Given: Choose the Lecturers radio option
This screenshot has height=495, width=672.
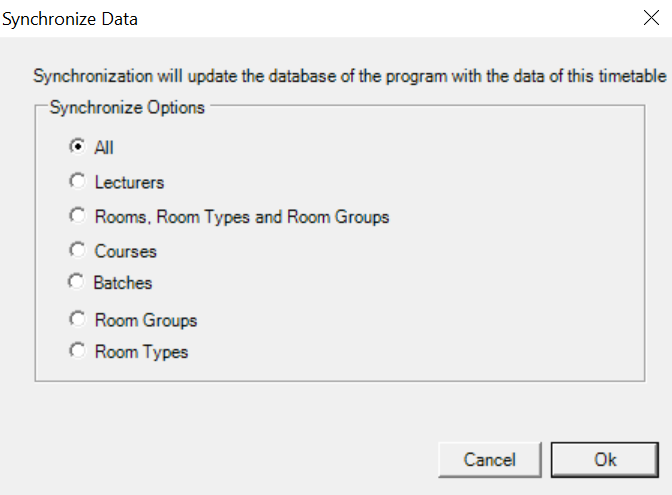Looking at the screenshot, I should coord(77,182).
